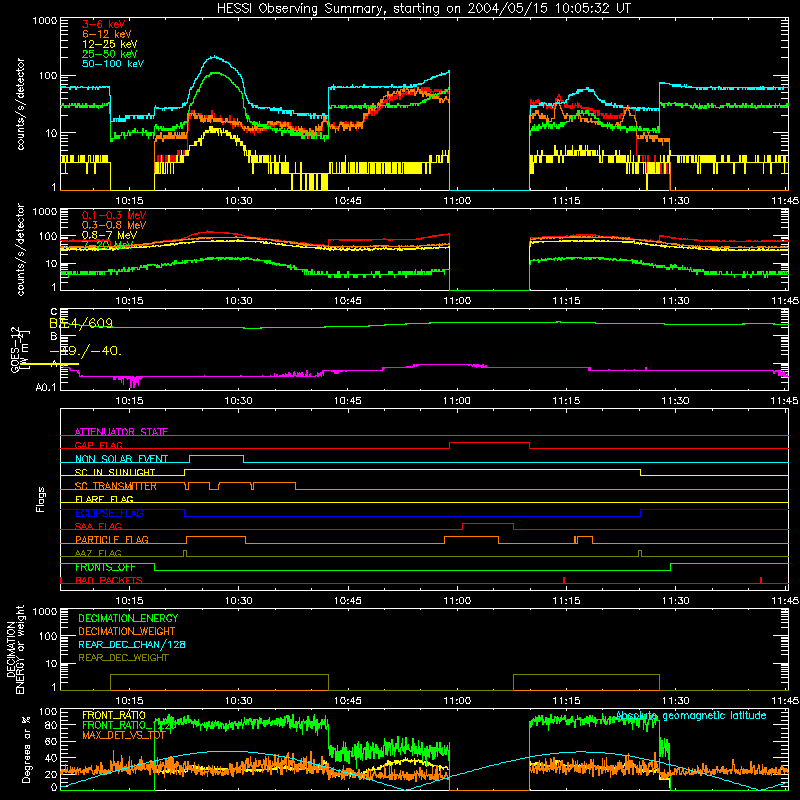The image size is (800, 800).
Task: Click the FLARE_FLAG label
Action: [104, 499]
